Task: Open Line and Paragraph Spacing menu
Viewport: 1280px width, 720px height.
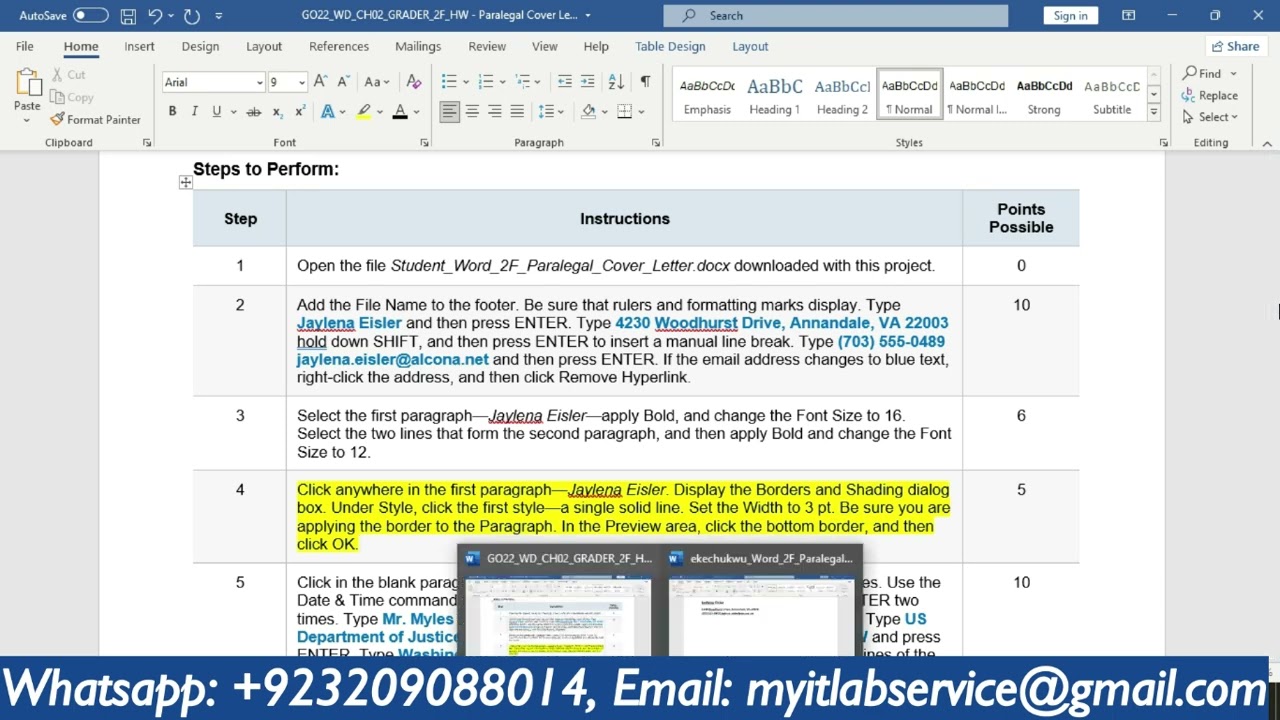Action: [546, 111]
